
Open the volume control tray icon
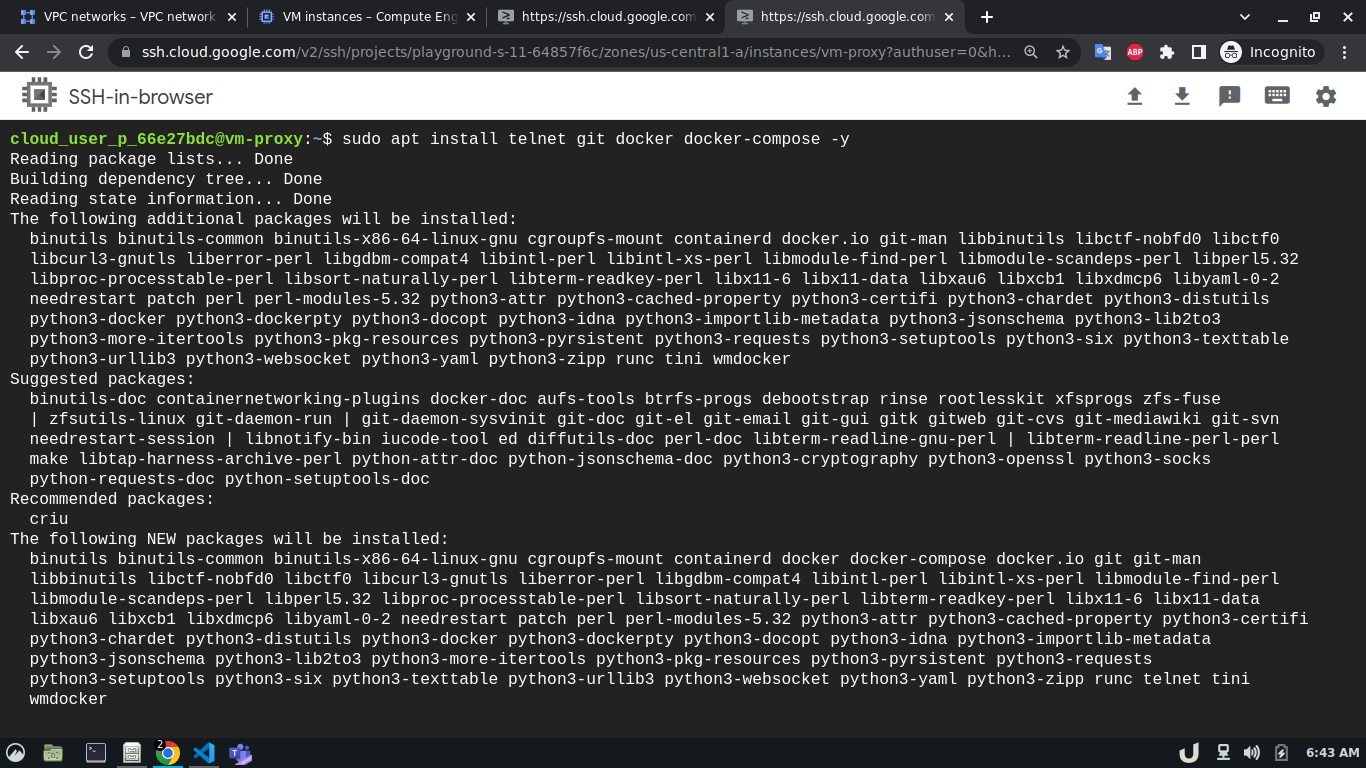(x=1251, y=752)
